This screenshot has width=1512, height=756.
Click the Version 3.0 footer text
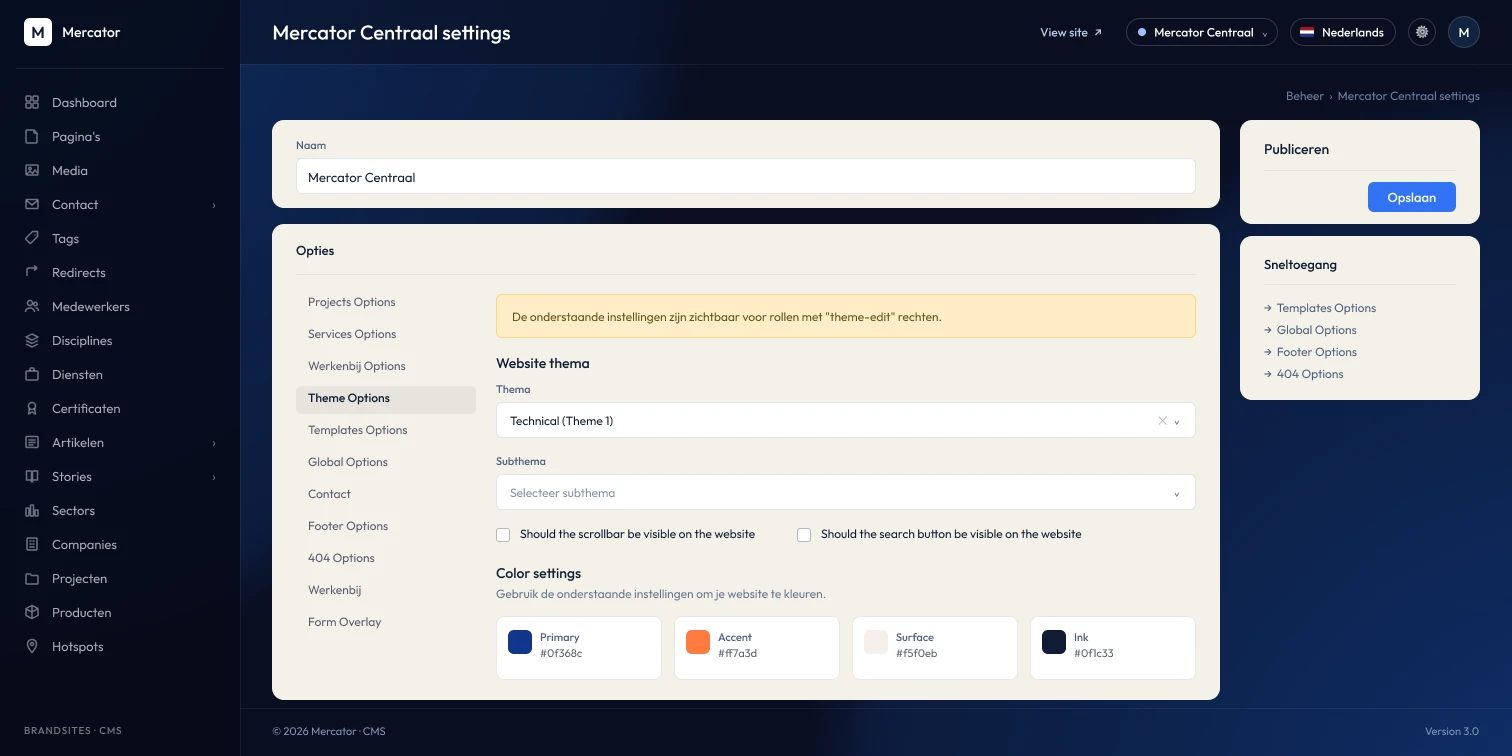[x=1452, y=731]
